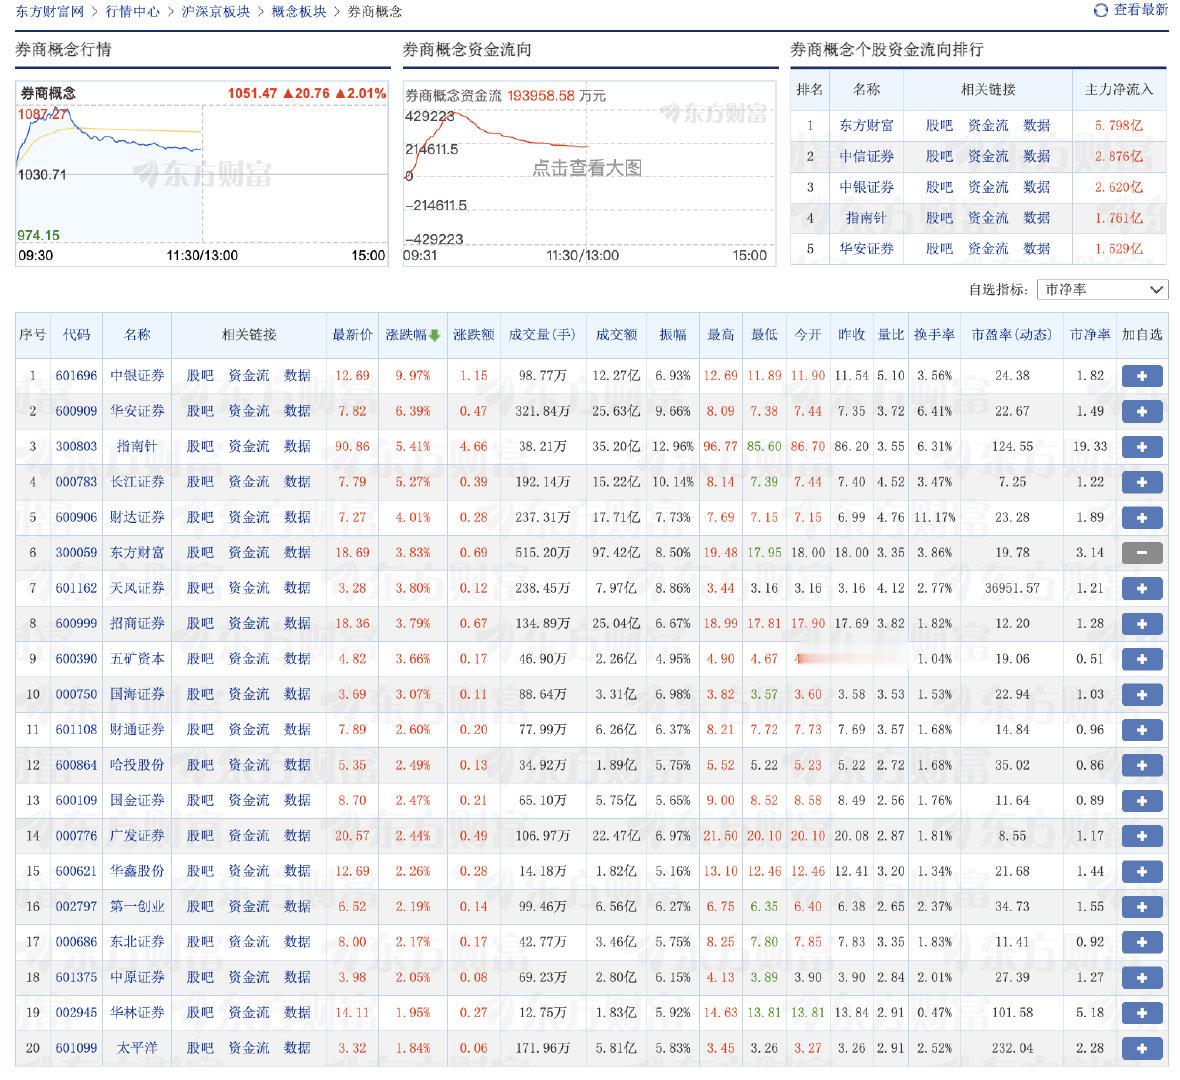Open 太平洋 name link in row 20
This screenshot has height=1080, width=1180.
click(x=137, y=1048)
